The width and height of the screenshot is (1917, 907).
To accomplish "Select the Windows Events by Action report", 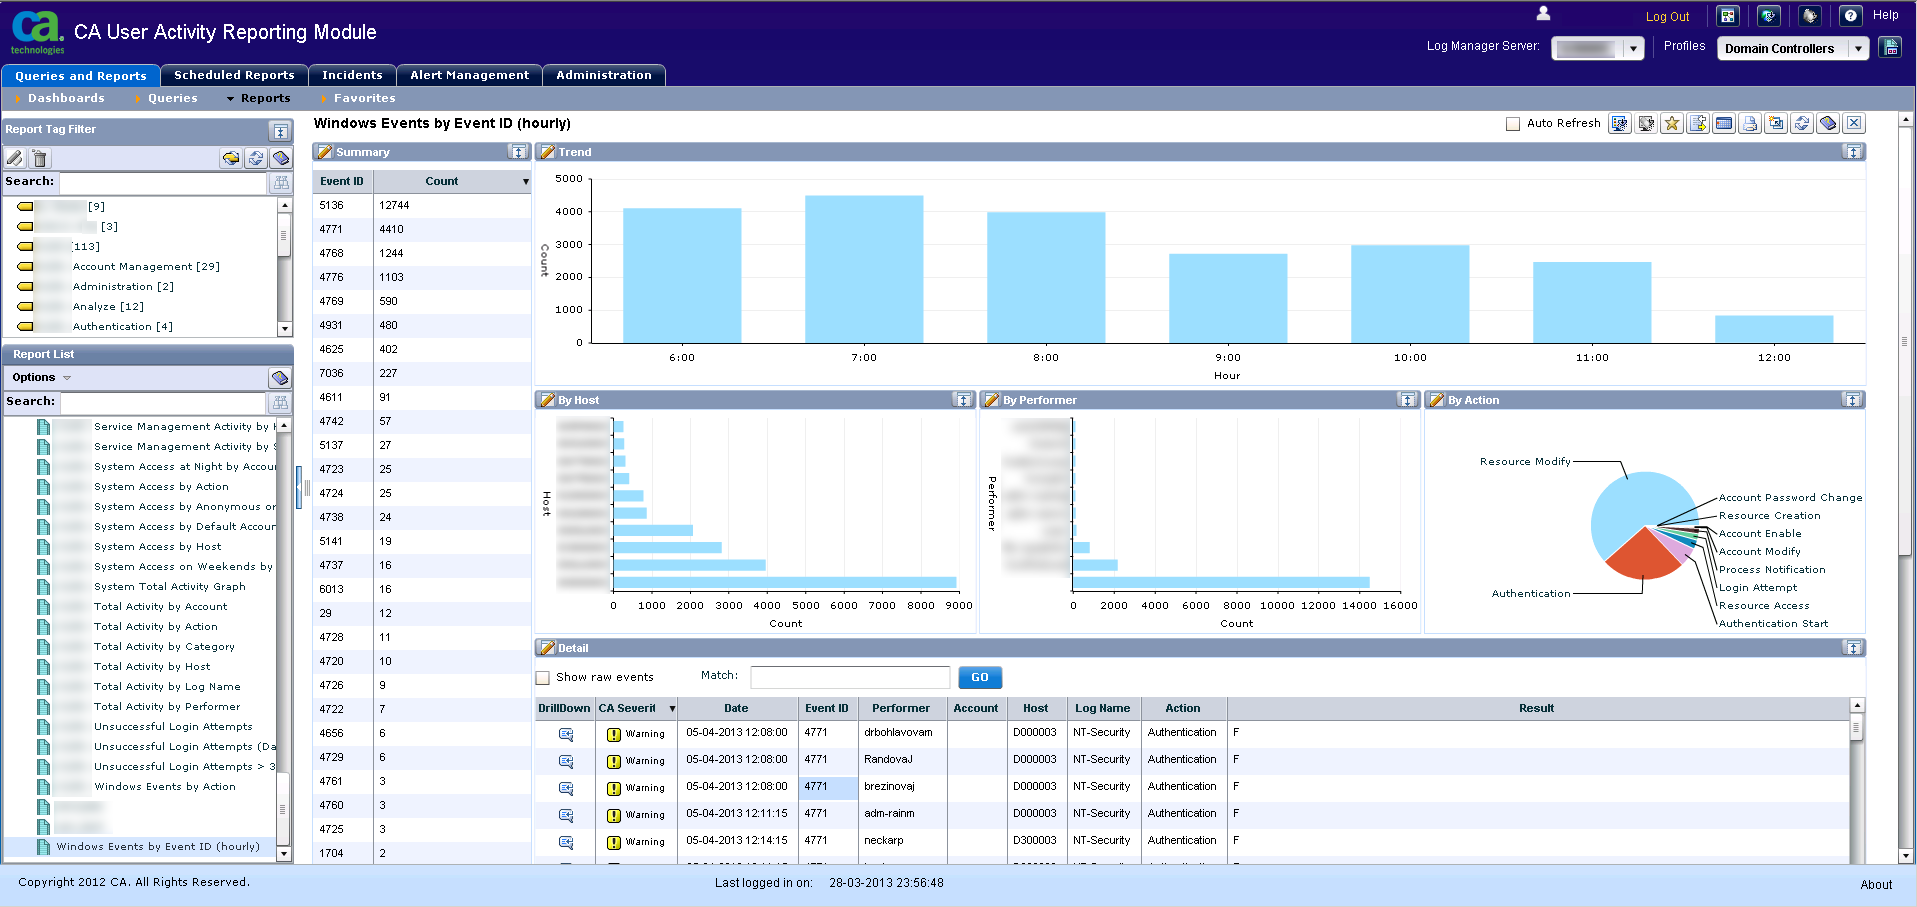I will [x=165, y=787].
